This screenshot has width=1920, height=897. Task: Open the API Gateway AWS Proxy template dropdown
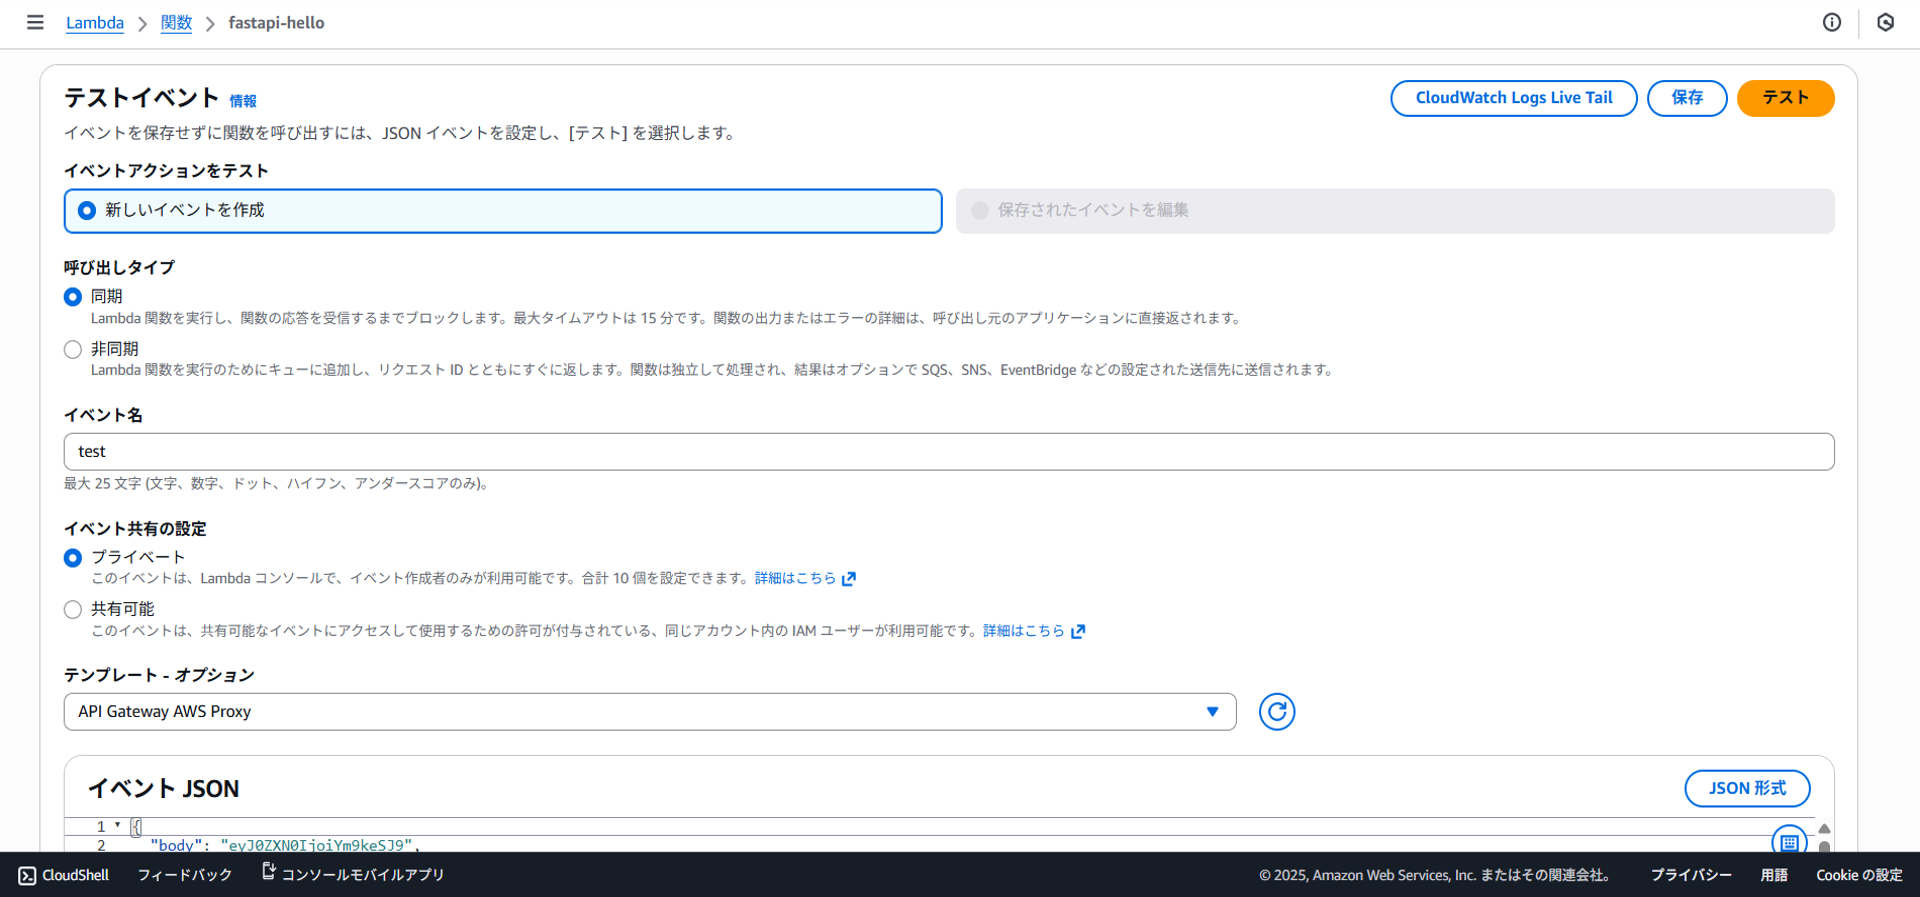pyautogui.click(x=650, y=712)
